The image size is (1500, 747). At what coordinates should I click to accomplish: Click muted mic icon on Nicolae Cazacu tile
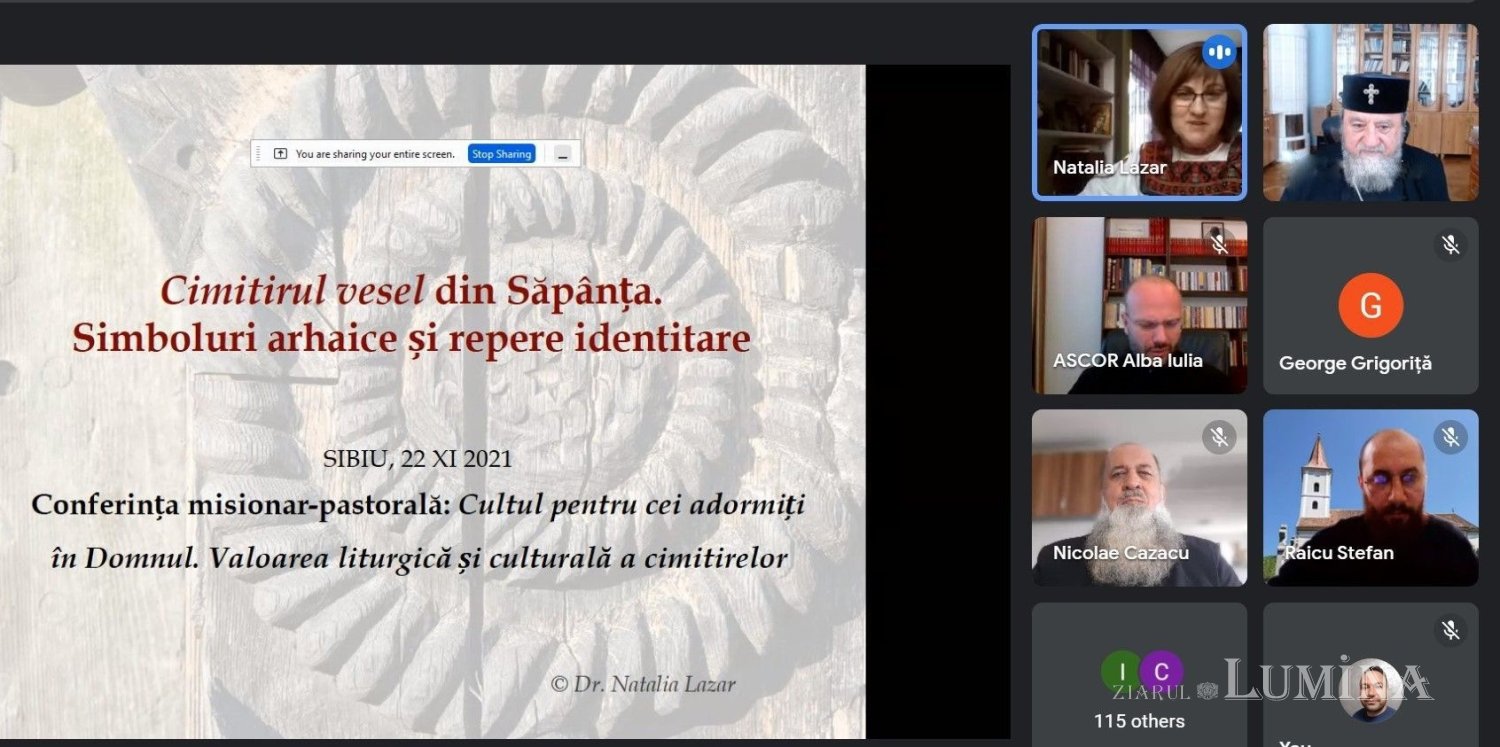coord(1218,437)
